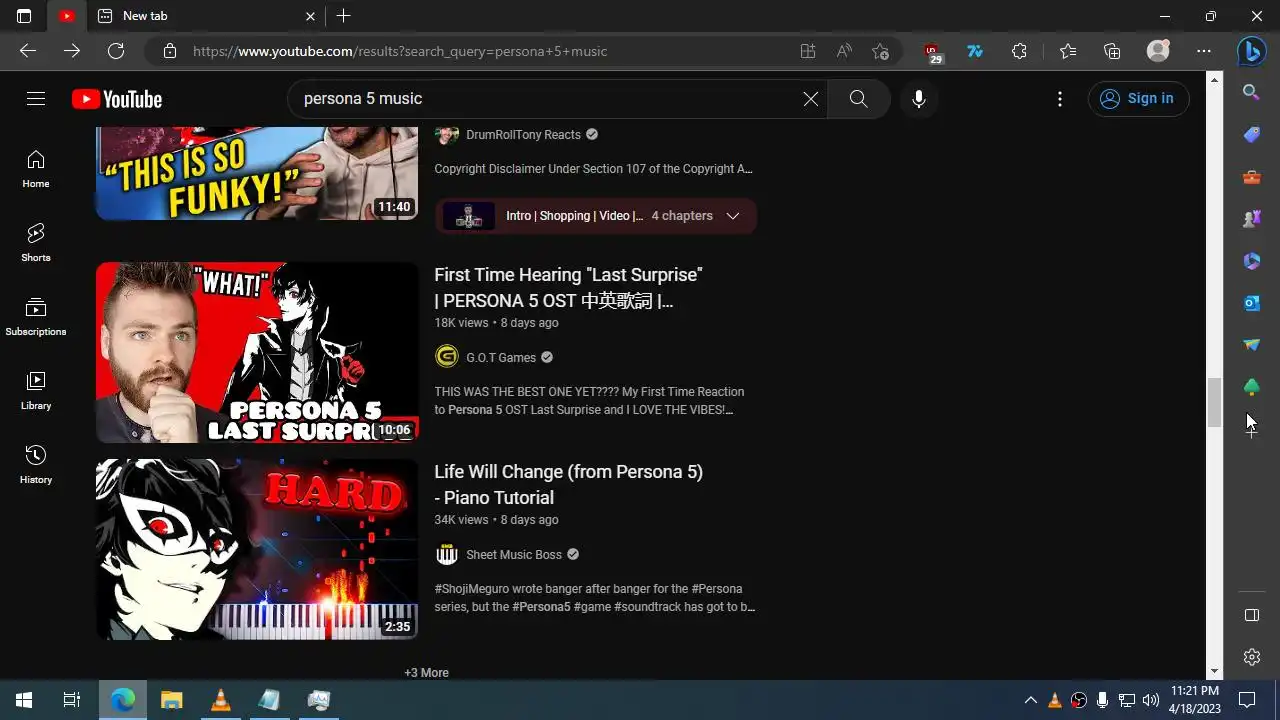Viewport: 1280px width, 720px height.
Task: Open the Edge sidebar search icon
Action: coord(1251,93)
